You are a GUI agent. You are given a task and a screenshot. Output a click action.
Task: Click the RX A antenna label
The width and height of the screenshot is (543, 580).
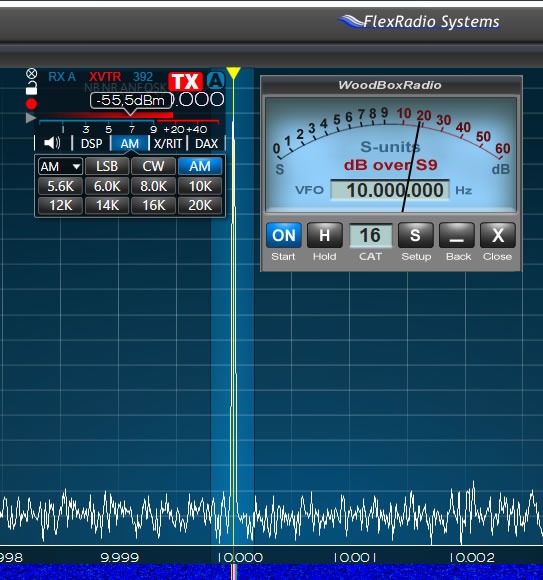(x=62, y=77)
